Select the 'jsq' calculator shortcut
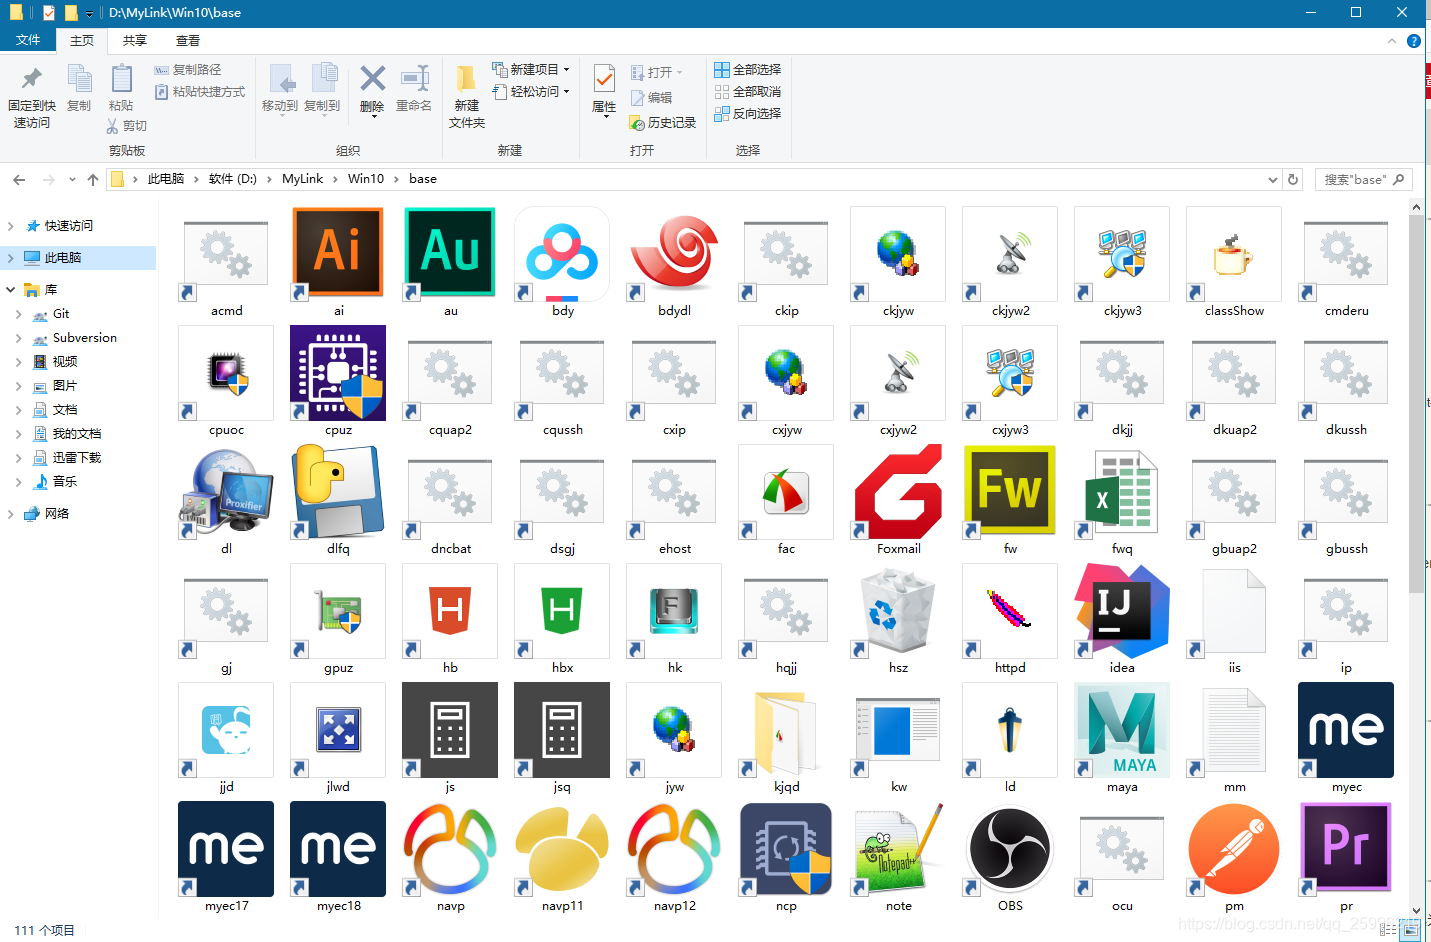 coord(562,730)
